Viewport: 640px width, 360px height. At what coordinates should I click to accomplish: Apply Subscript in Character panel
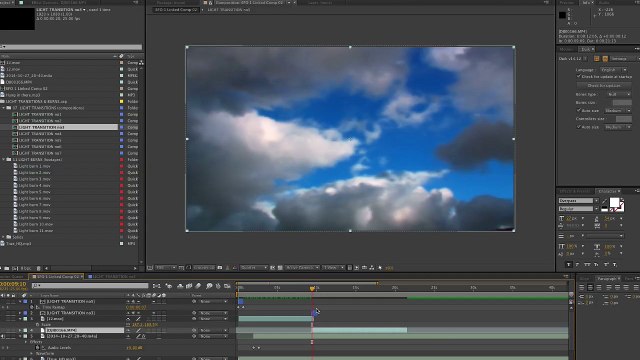615,264
